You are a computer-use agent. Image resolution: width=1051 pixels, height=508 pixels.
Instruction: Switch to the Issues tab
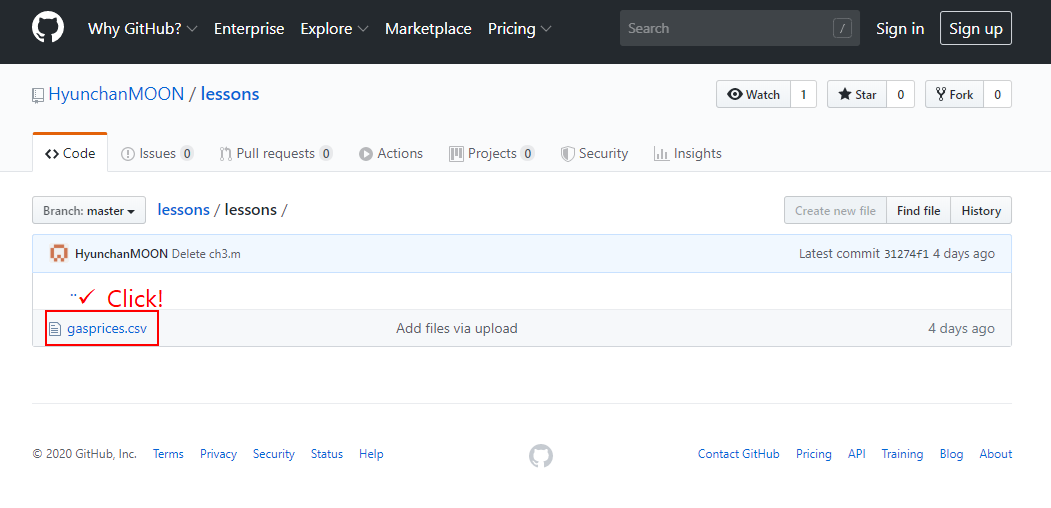(x=157, y=153)
